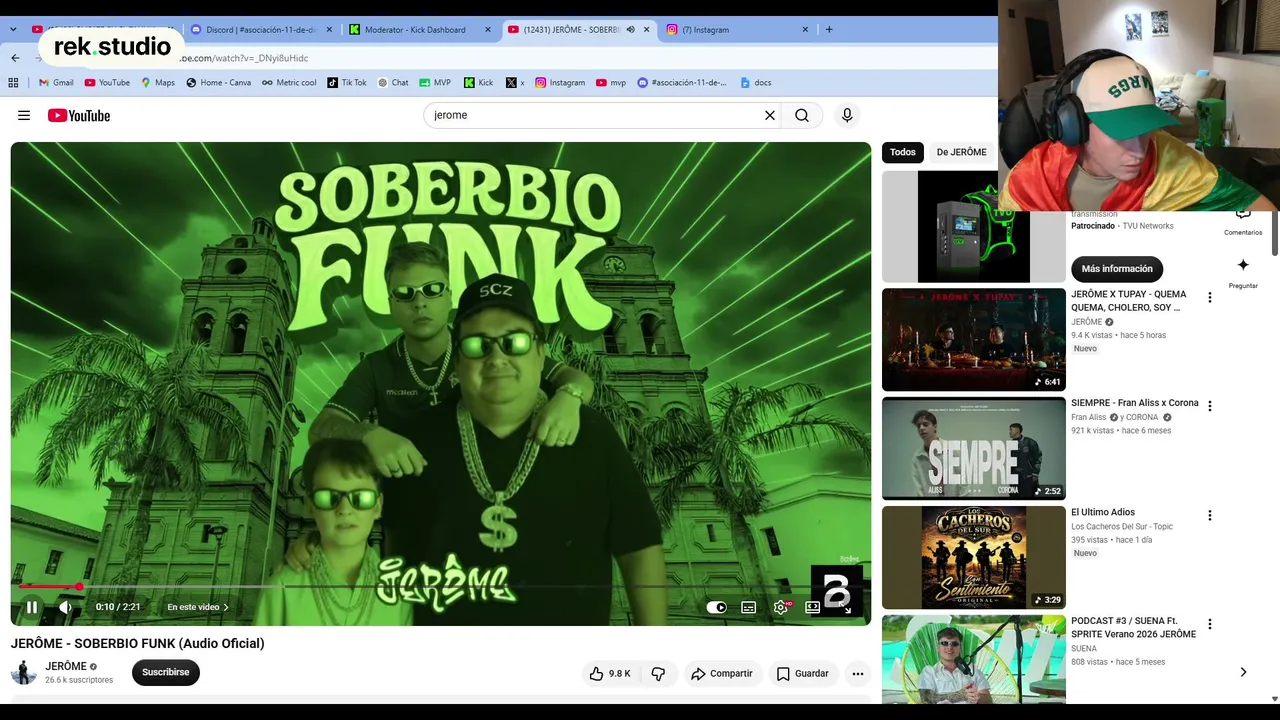
Task: Pause the Soberbio Funk video
Action: click(x=32, y=607)
